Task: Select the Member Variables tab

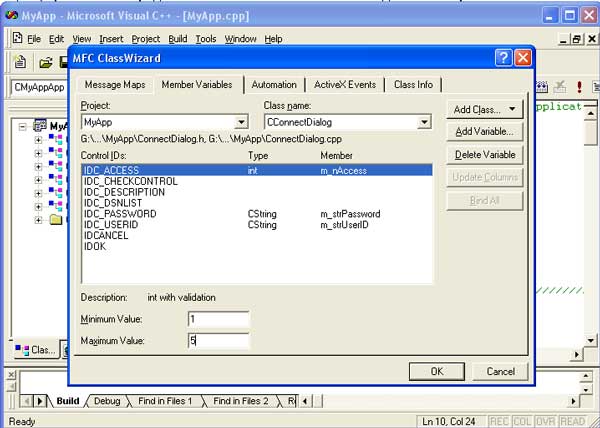Action: pyautogui.click(x=197, y=85)
